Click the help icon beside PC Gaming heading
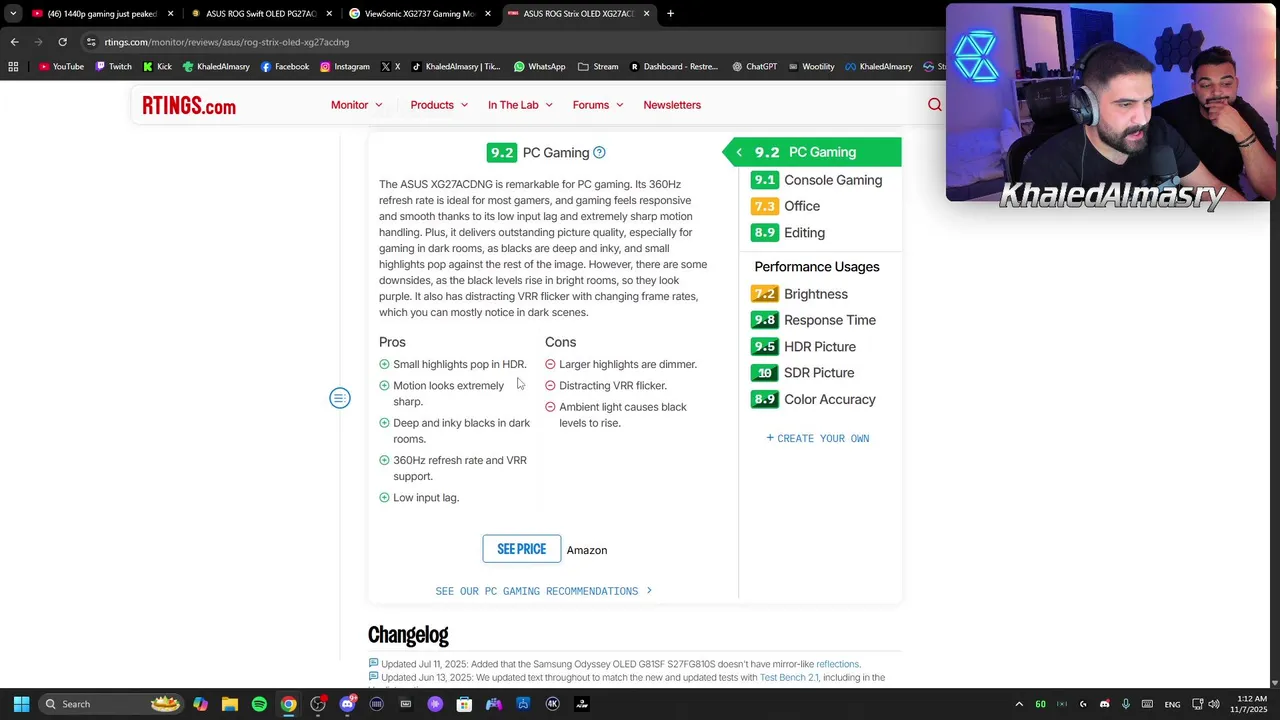Viewport: 1280px width, 720px height. point(599,153)
